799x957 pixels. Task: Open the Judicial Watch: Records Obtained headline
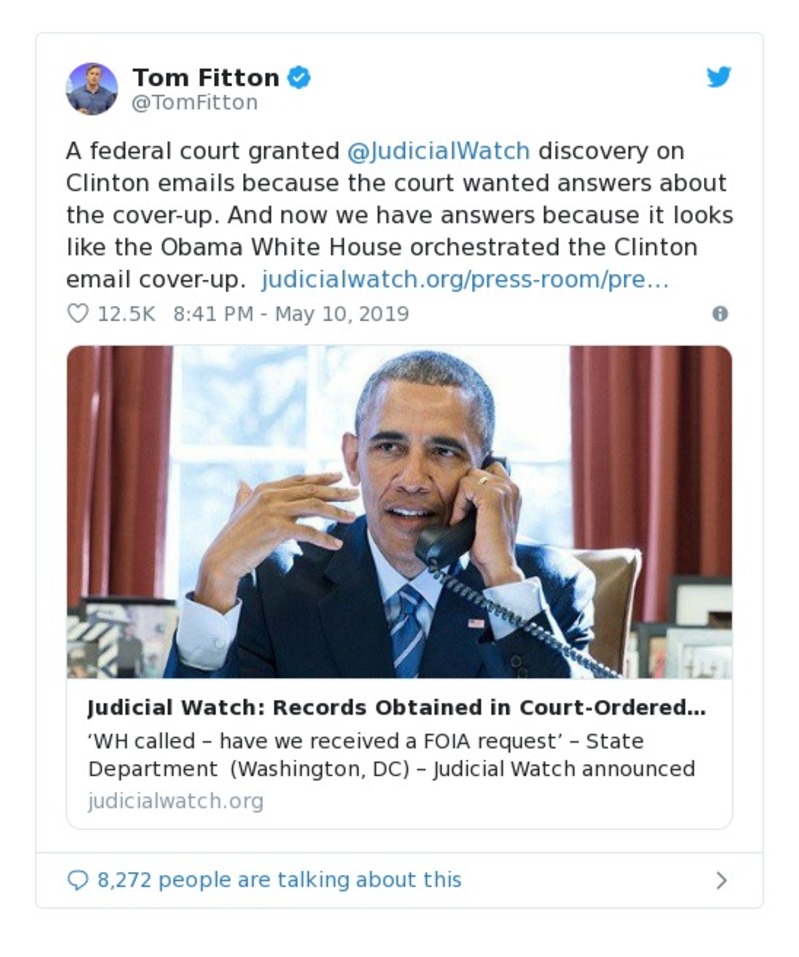[x=397, y=707]
